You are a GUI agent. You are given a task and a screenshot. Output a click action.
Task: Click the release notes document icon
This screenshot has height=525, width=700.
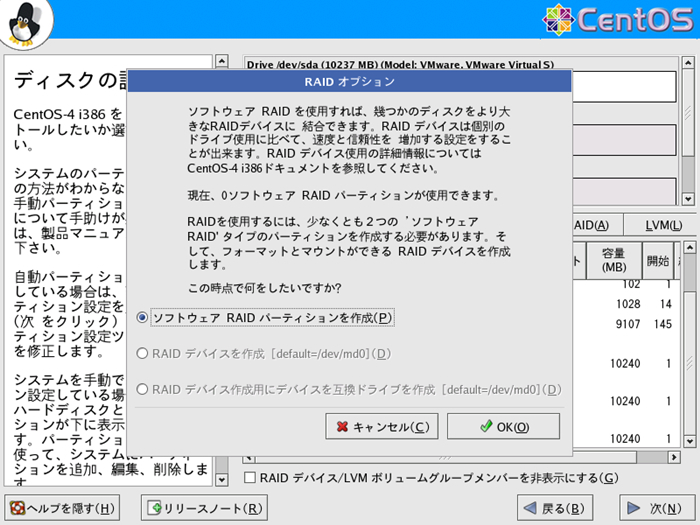155,508
